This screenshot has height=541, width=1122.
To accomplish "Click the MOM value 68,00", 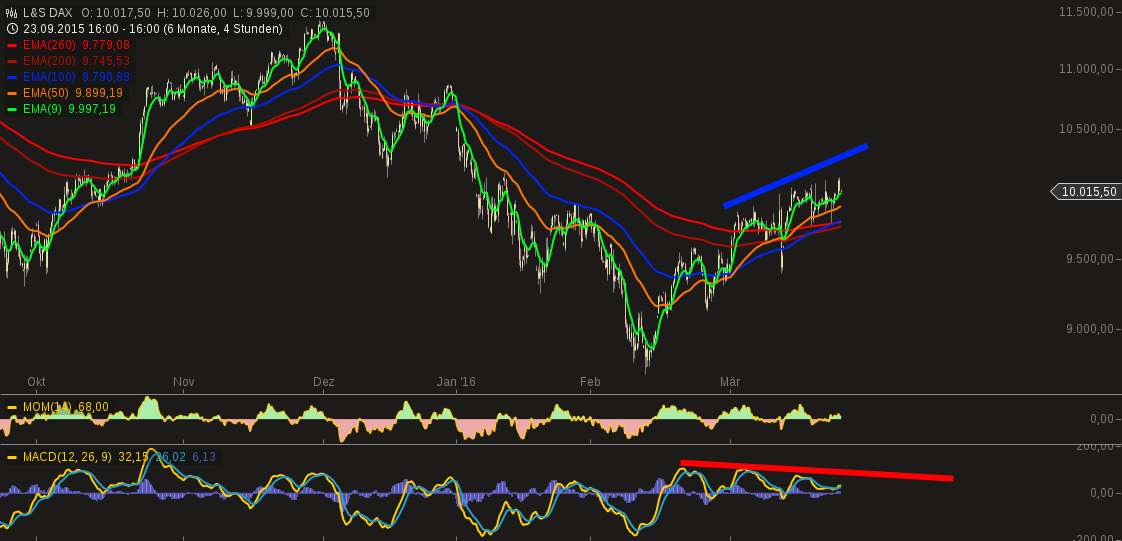I will [93, 407].
